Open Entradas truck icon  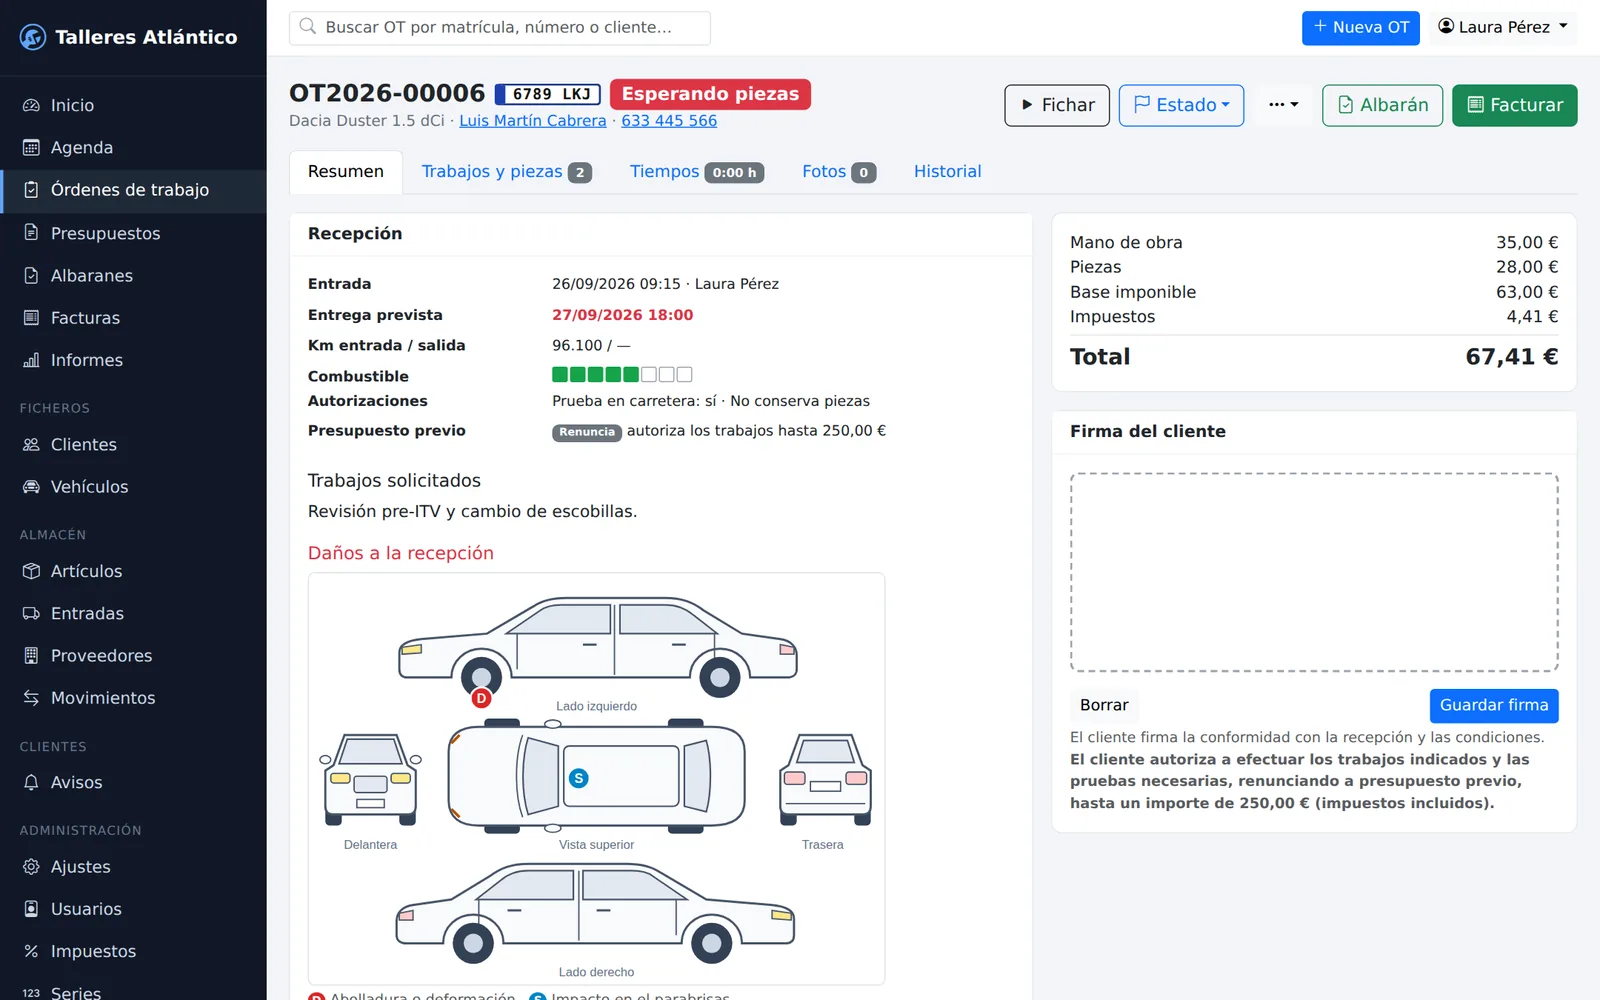click(31, 613)
